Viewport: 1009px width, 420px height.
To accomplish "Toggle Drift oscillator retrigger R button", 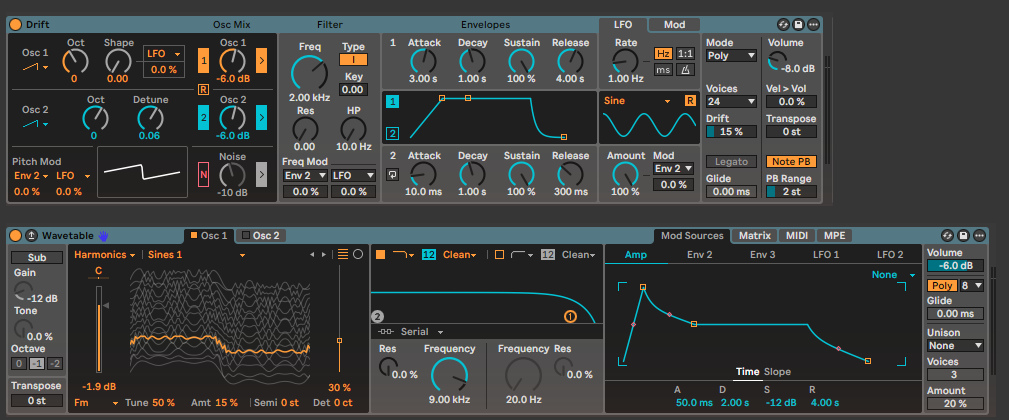I will tap(203, 89).
